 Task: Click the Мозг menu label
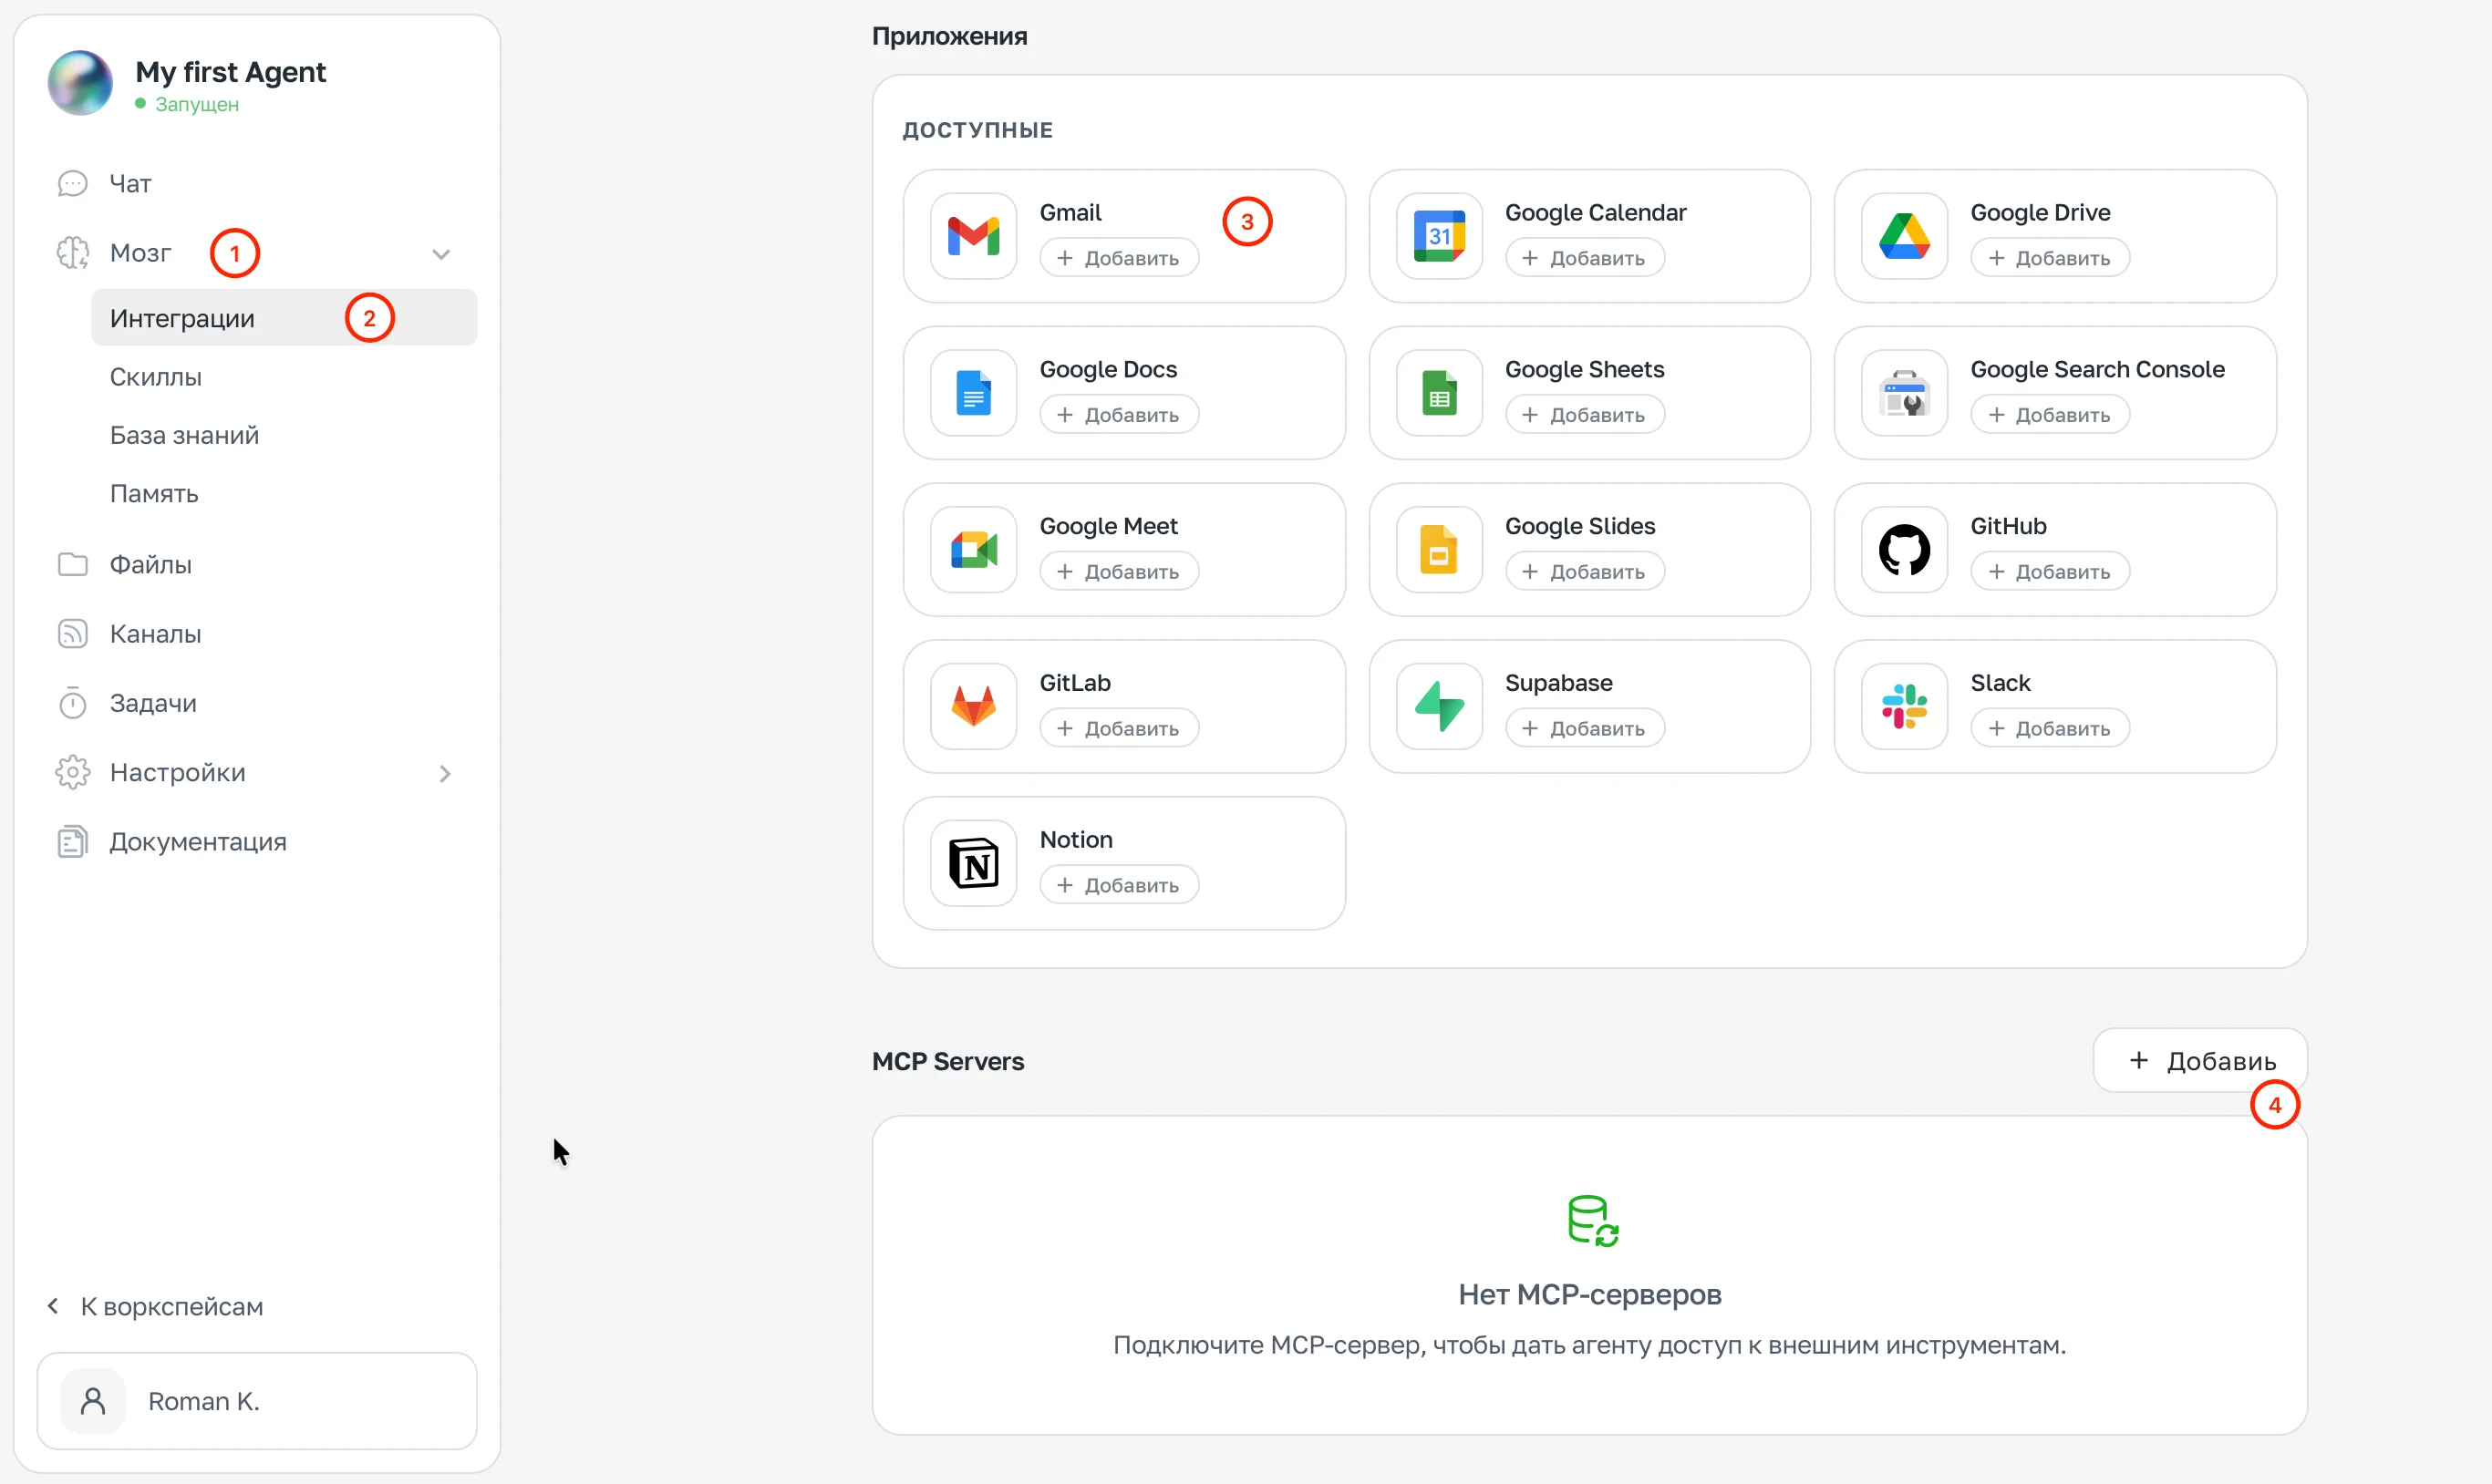[x=140, y=253]
